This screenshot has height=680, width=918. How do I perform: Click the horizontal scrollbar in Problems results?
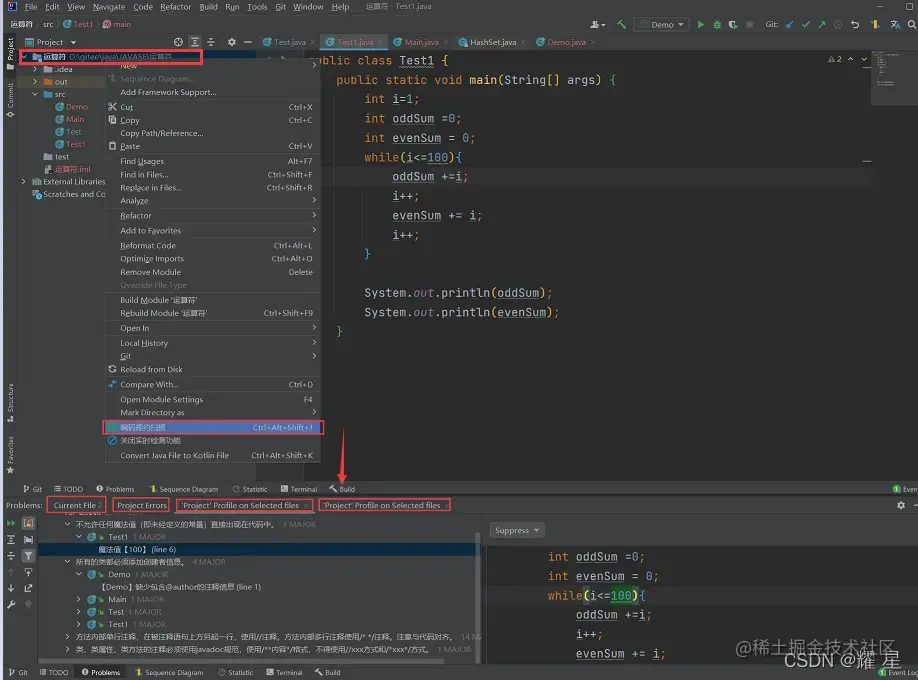241,661
